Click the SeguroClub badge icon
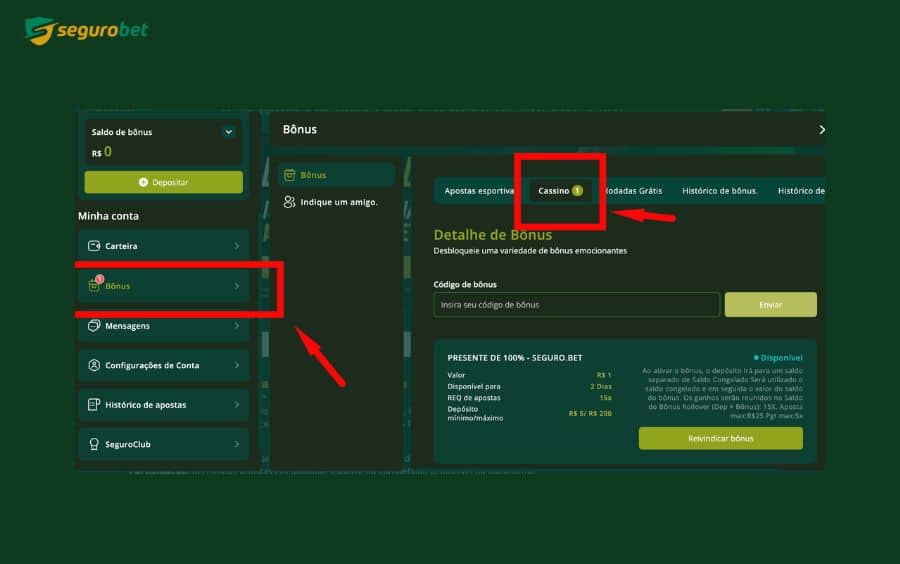This screenshot has width=900, height=564. [x=94, y=444]
